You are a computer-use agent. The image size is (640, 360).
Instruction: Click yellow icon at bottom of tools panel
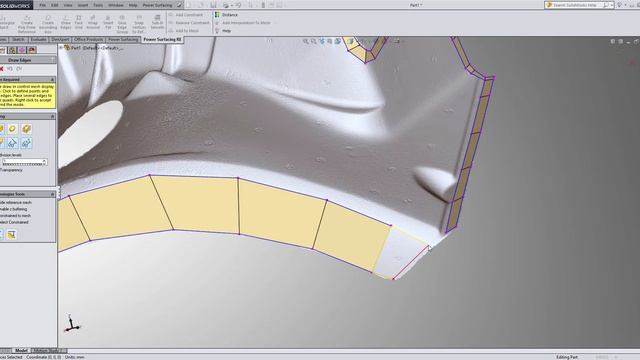[x=11, y=235]
